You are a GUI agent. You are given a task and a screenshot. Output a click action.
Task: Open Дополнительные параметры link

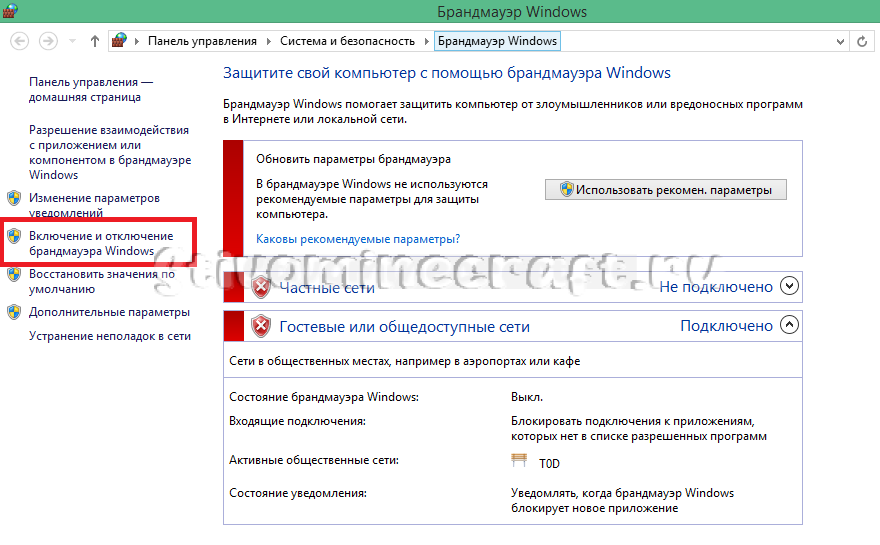coord(109,312)
